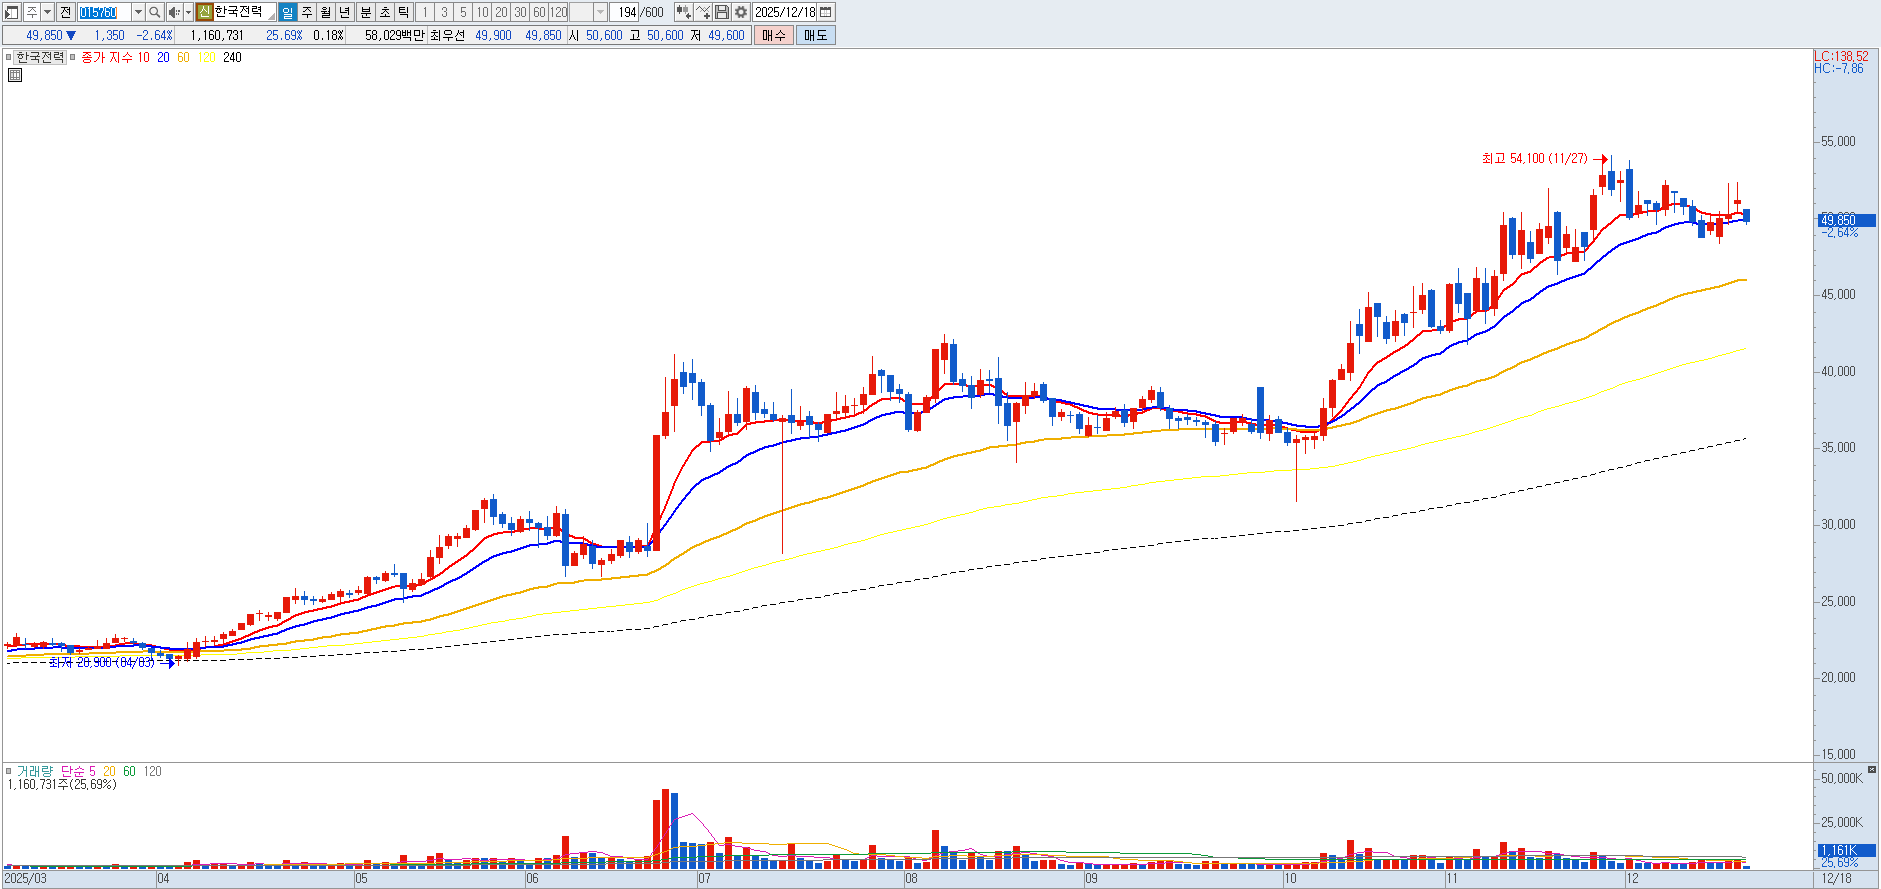Toggle the left panel layout icon
1881x889 pixels.
12,12
